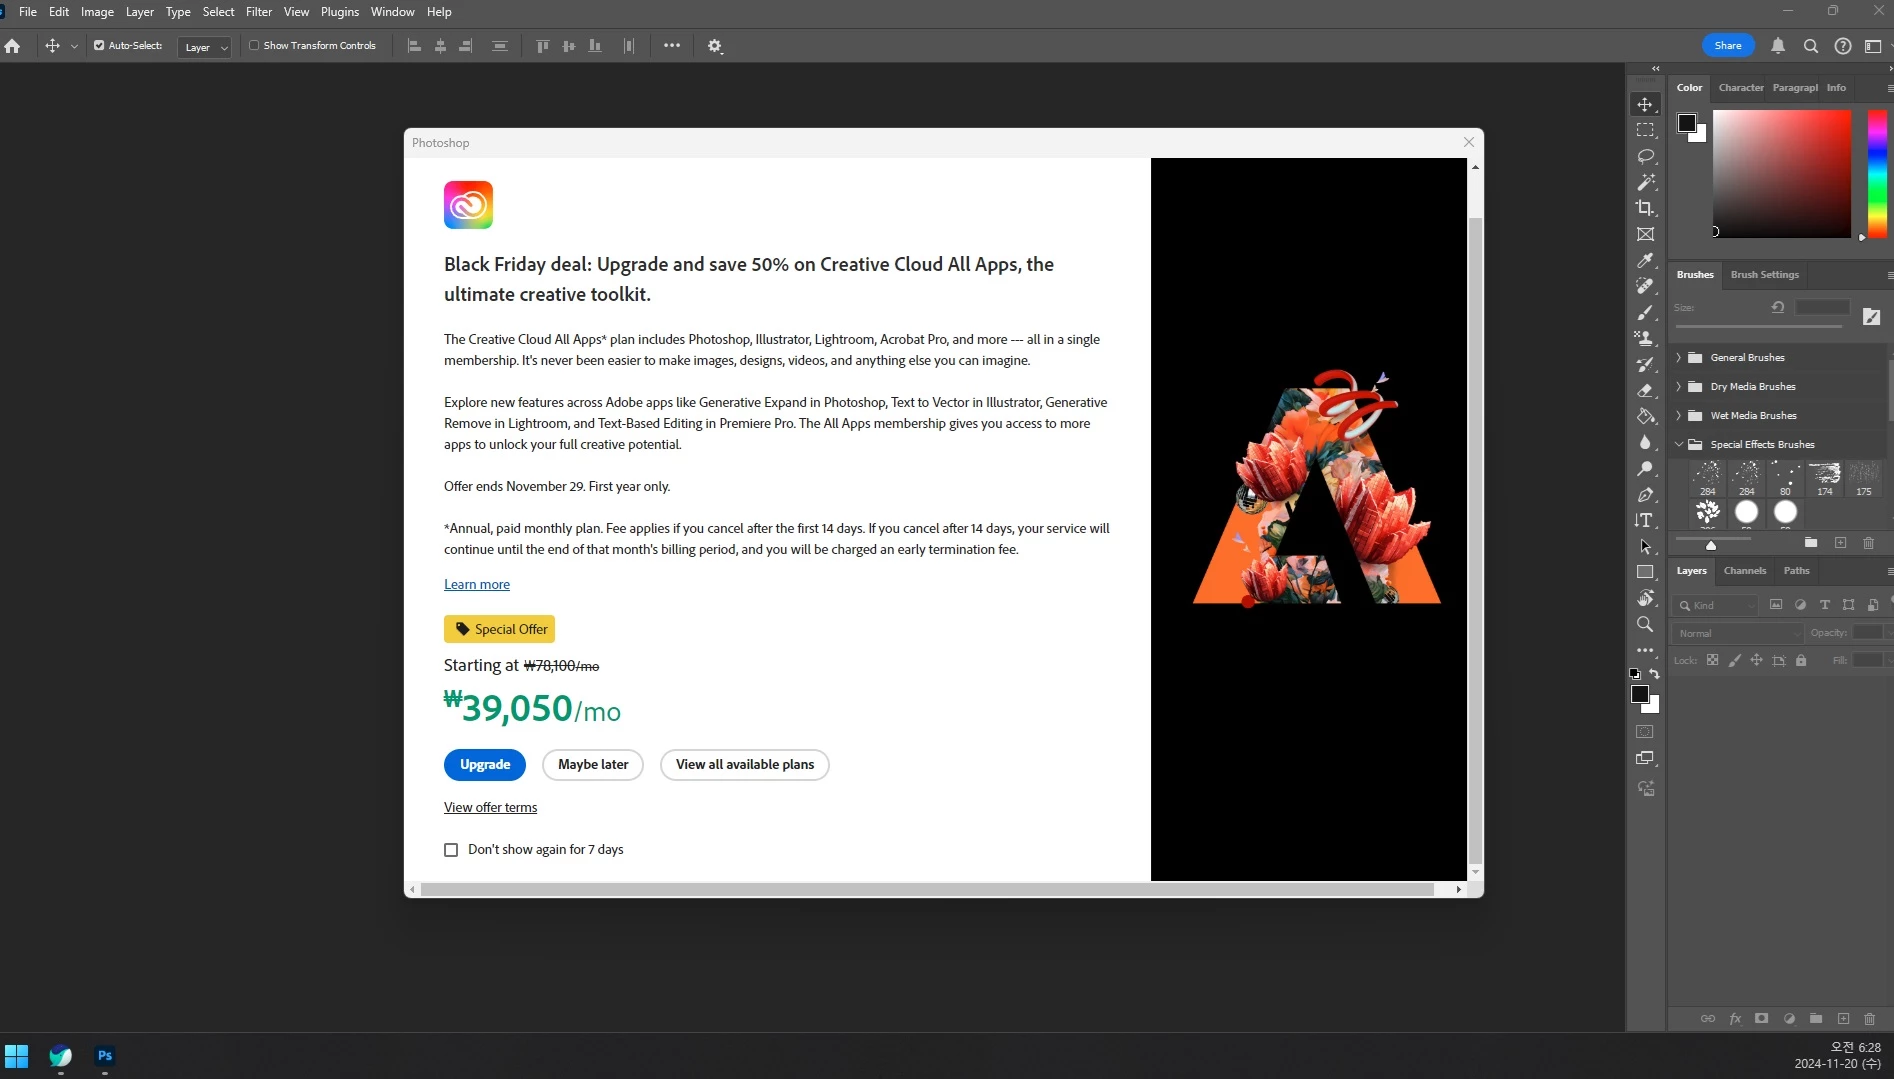Click the blue Upgrade button
The image size is (1894, 1079).
[x=485, y=765]
